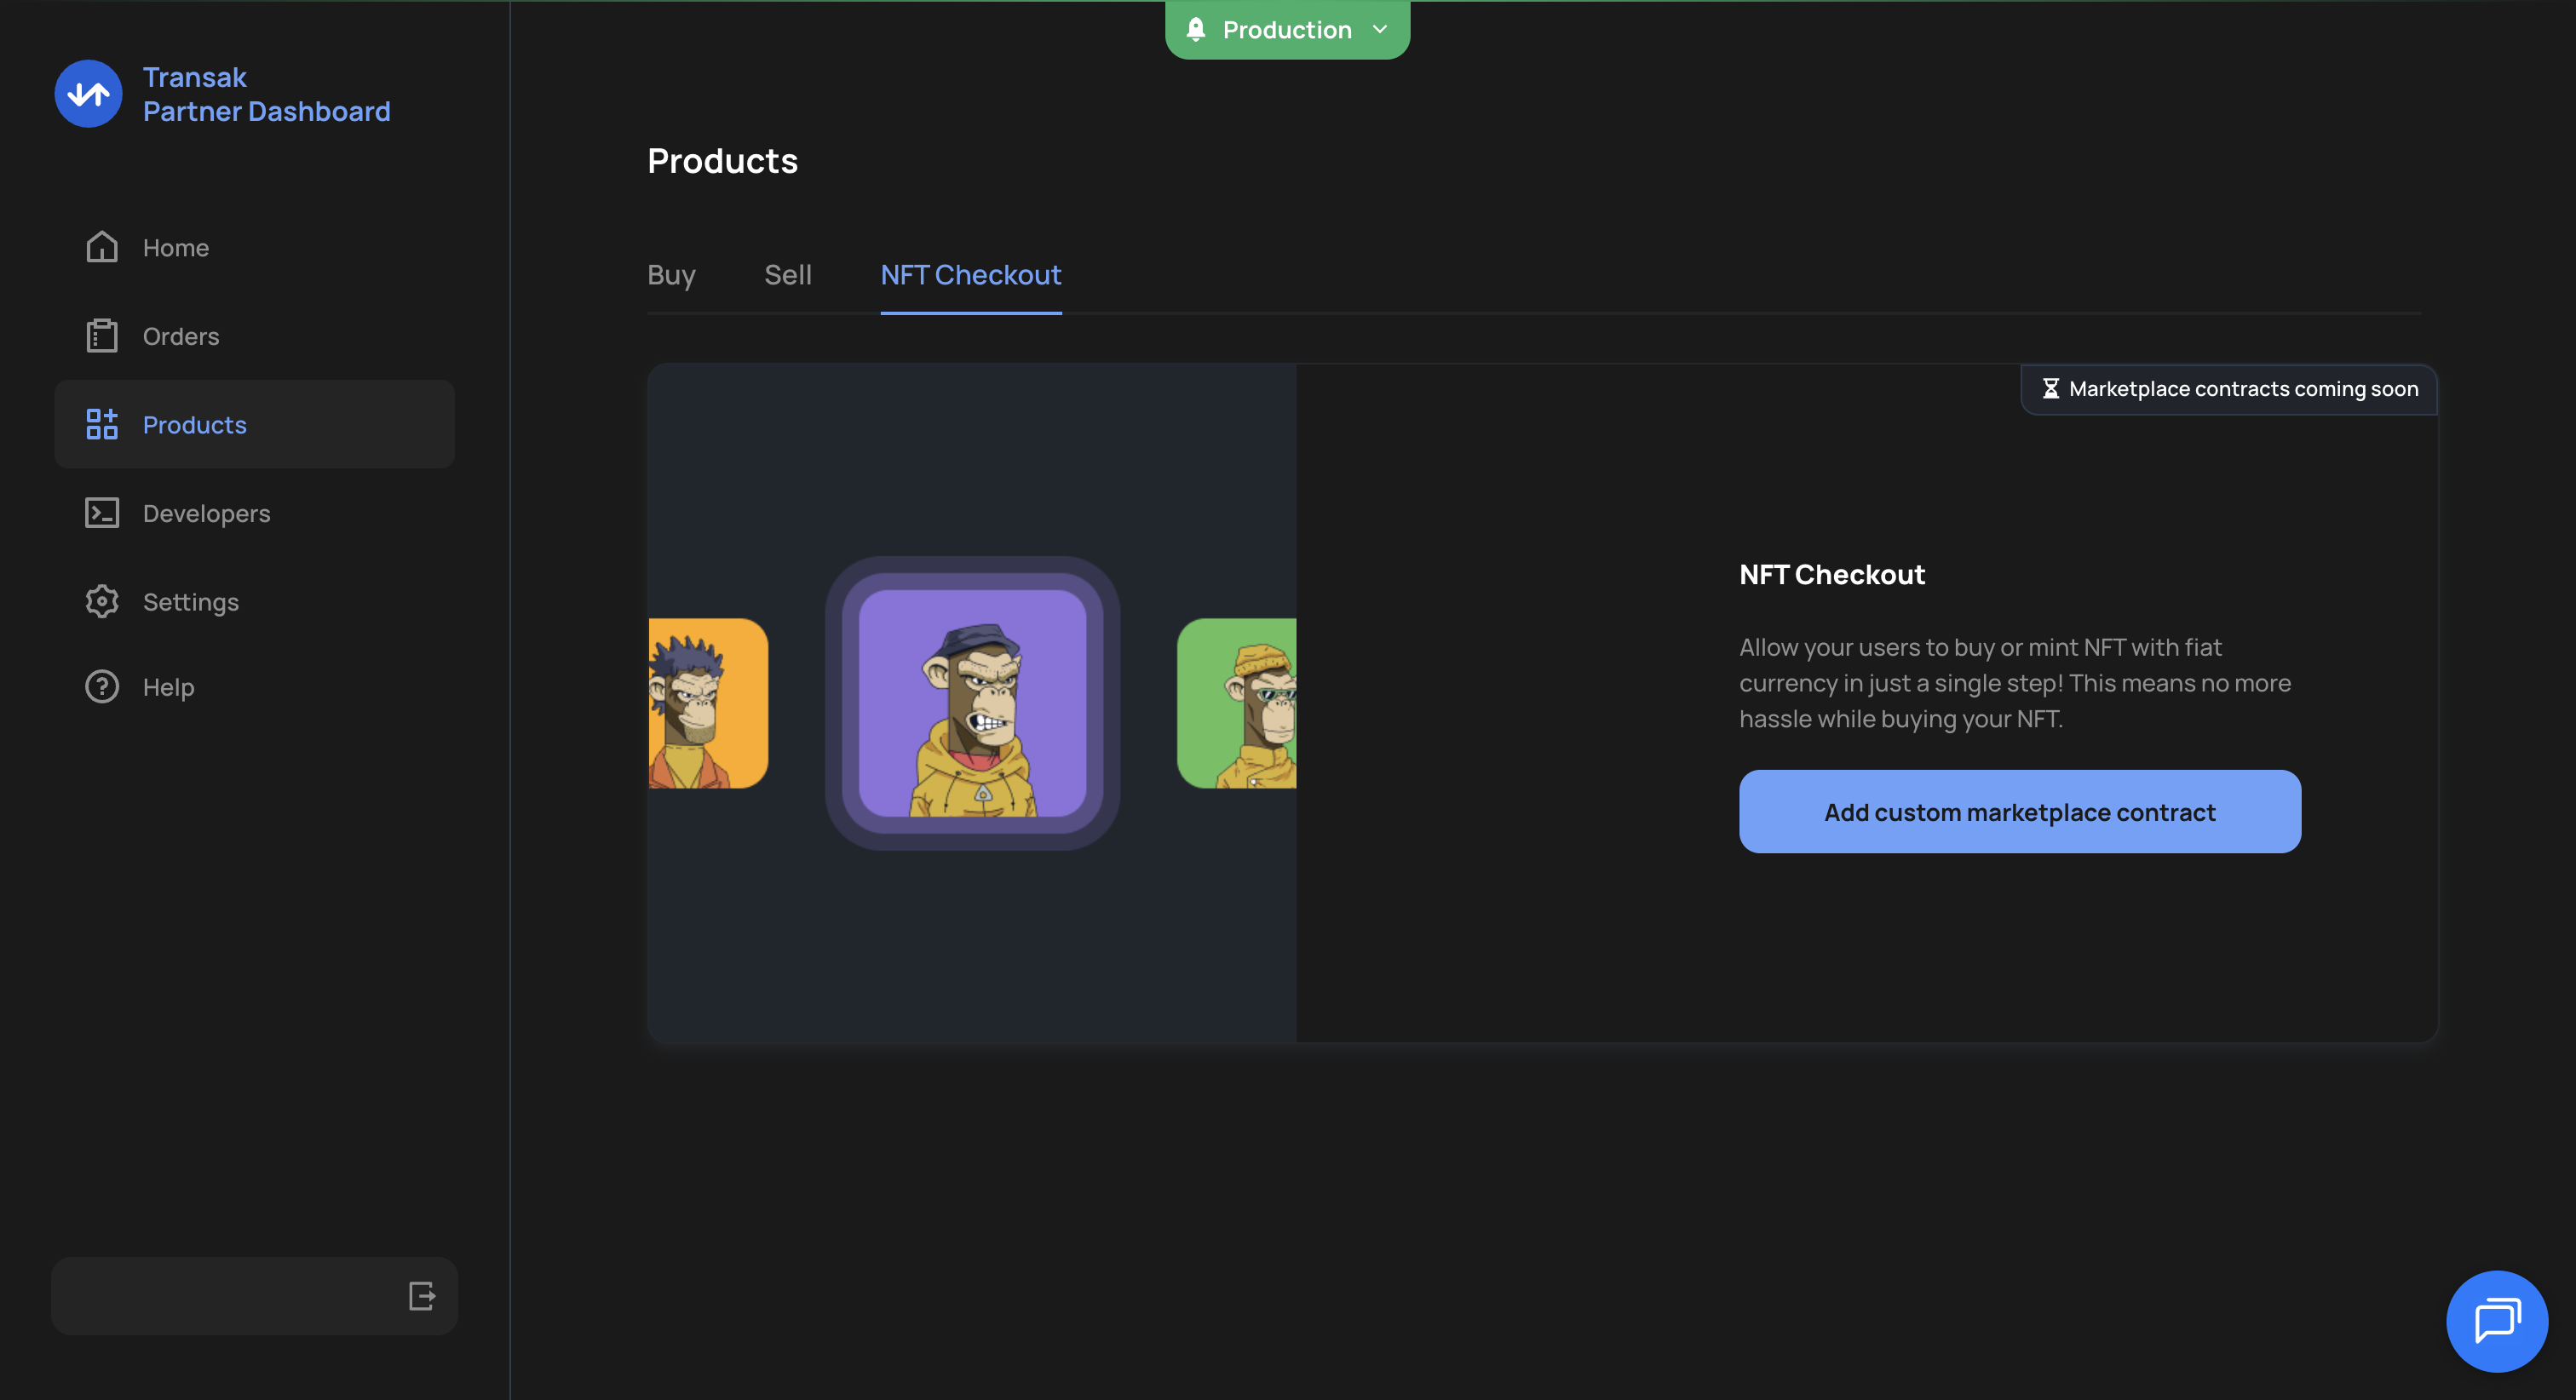
Task: Click the account box at sidebar bottom
Action: 254,1296
